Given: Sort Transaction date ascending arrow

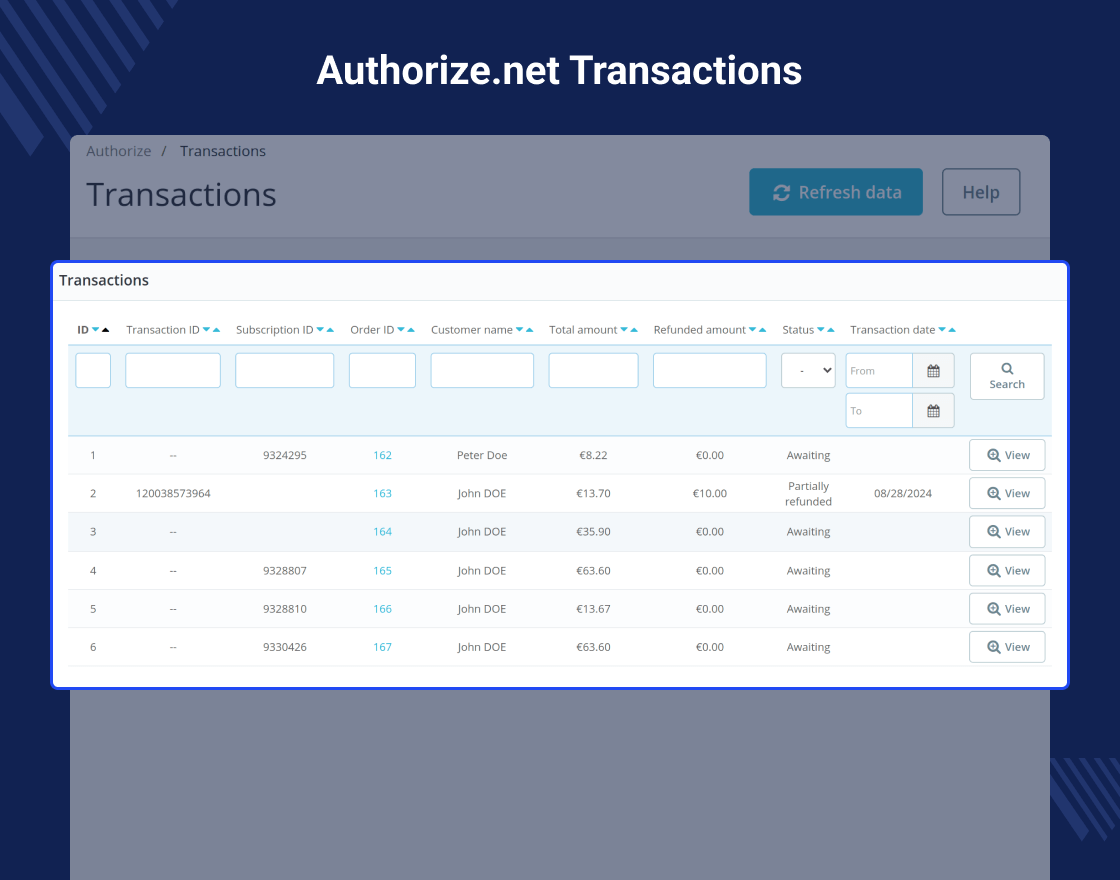Looking at the screenshot, I should pyautogui.click(x=952, y=330).
